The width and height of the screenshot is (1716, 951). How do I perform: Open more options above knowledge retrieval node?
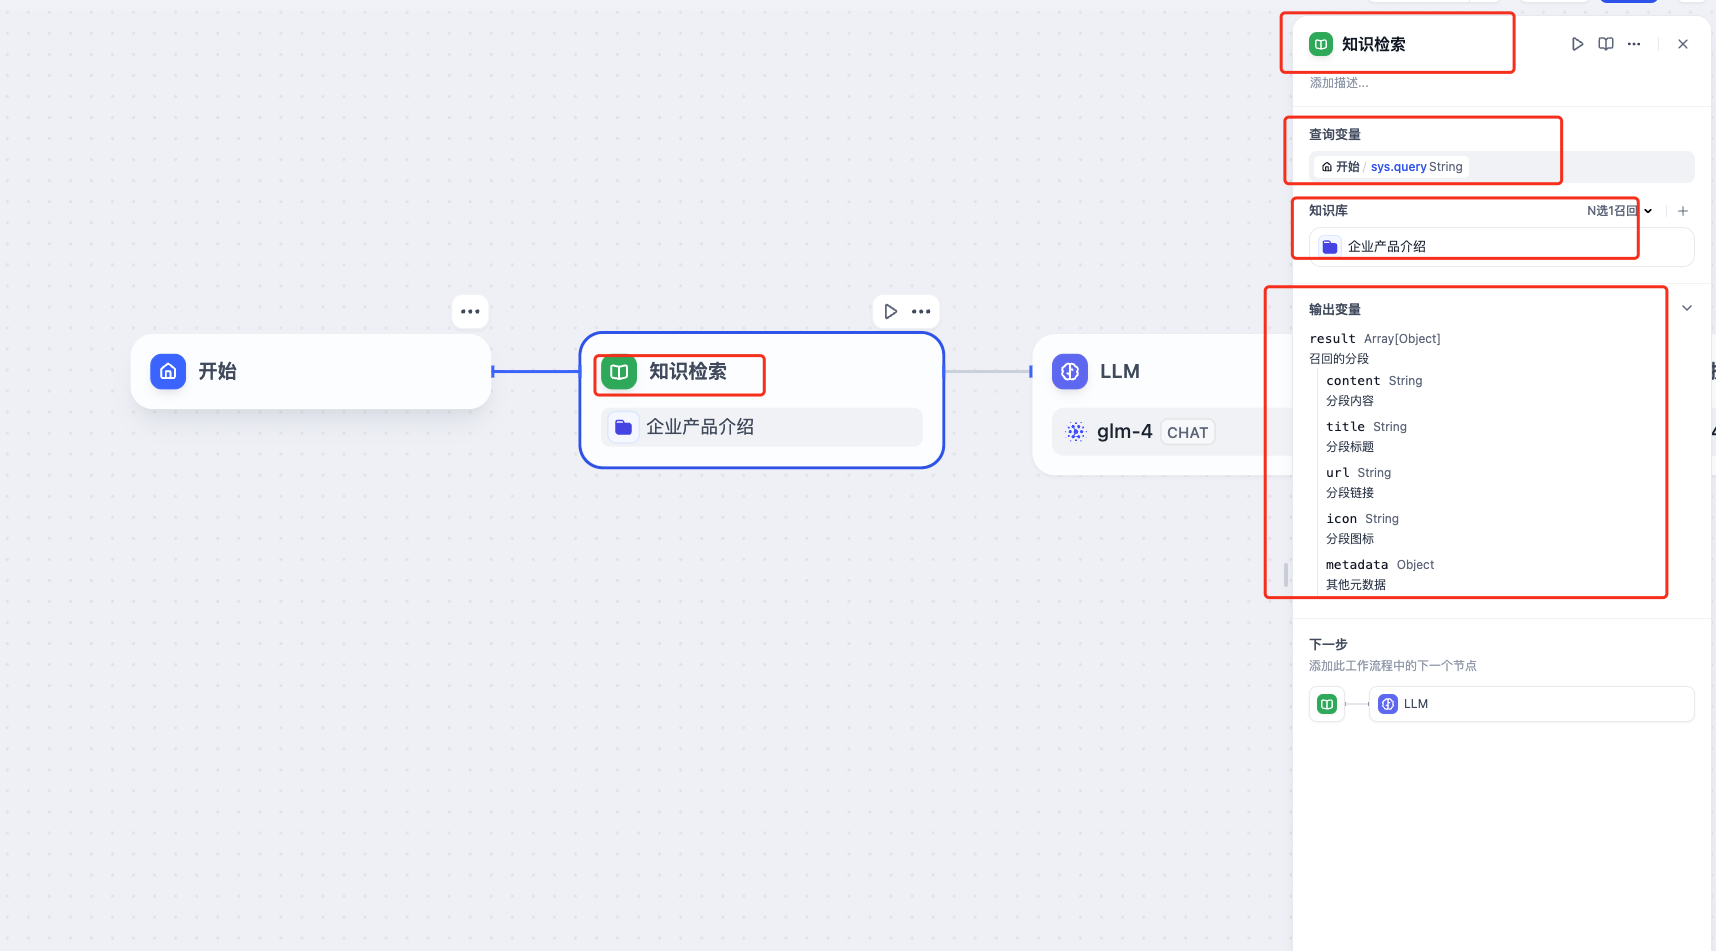[x=922, y=312]
